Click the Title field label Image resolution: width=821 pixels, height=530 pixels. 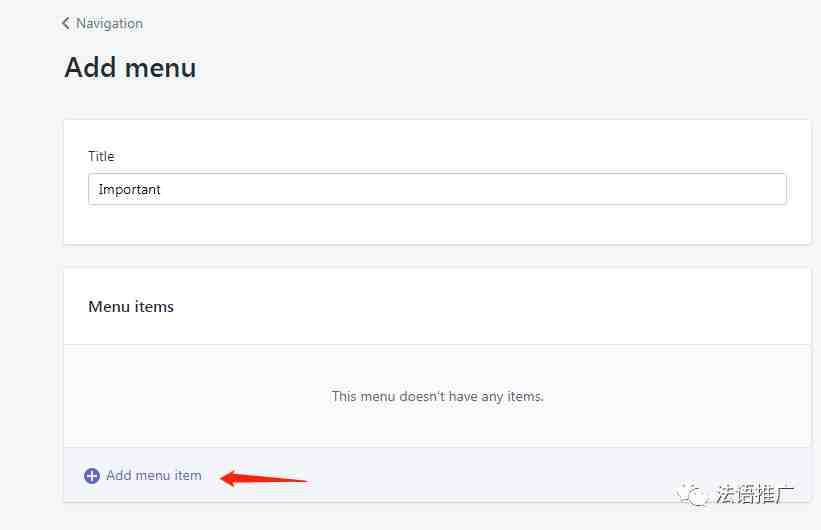pyautogui.click(x=101, y=156)
